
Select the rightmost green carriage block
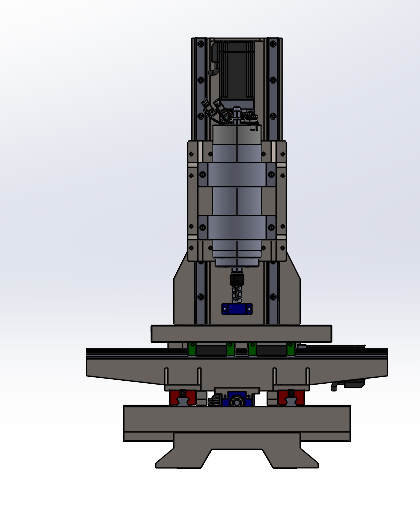click(x=290, y=349)
